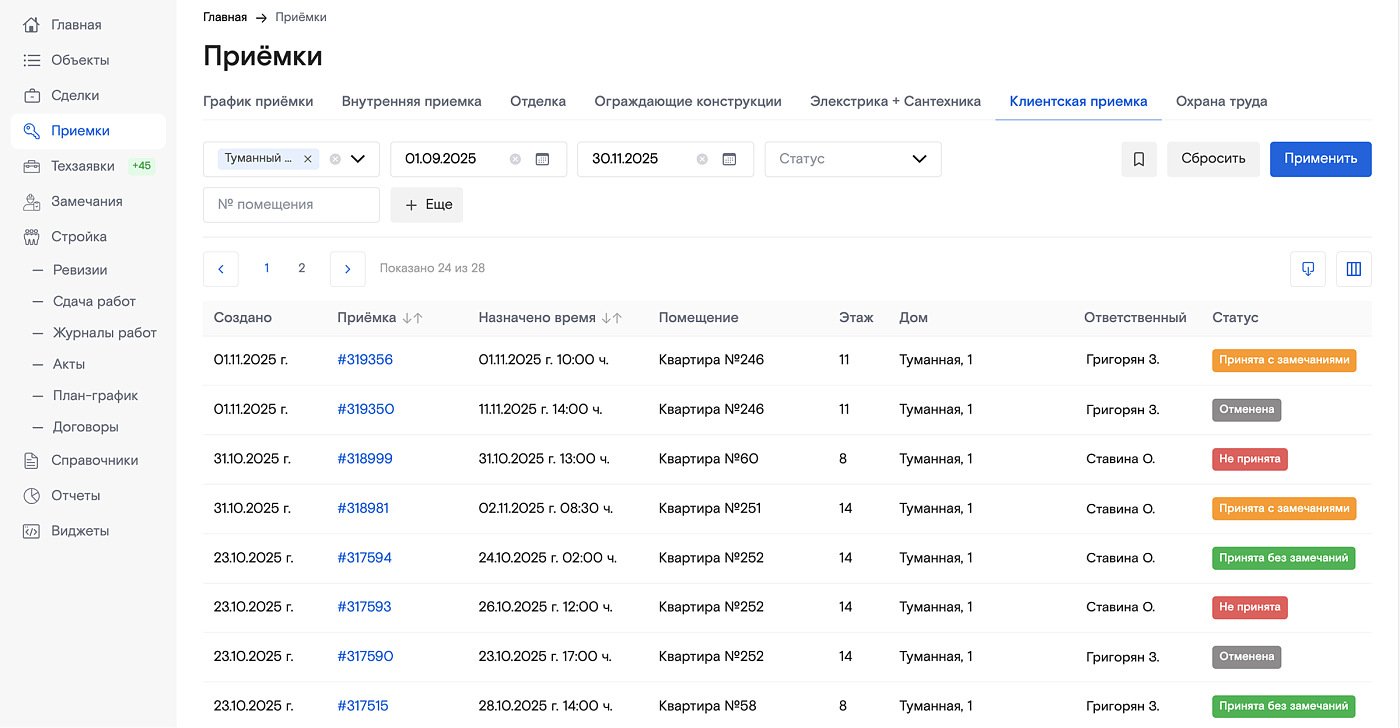Go to next page arrow
The width and height of the screenshot is (1400, 728).
point(347,269)
